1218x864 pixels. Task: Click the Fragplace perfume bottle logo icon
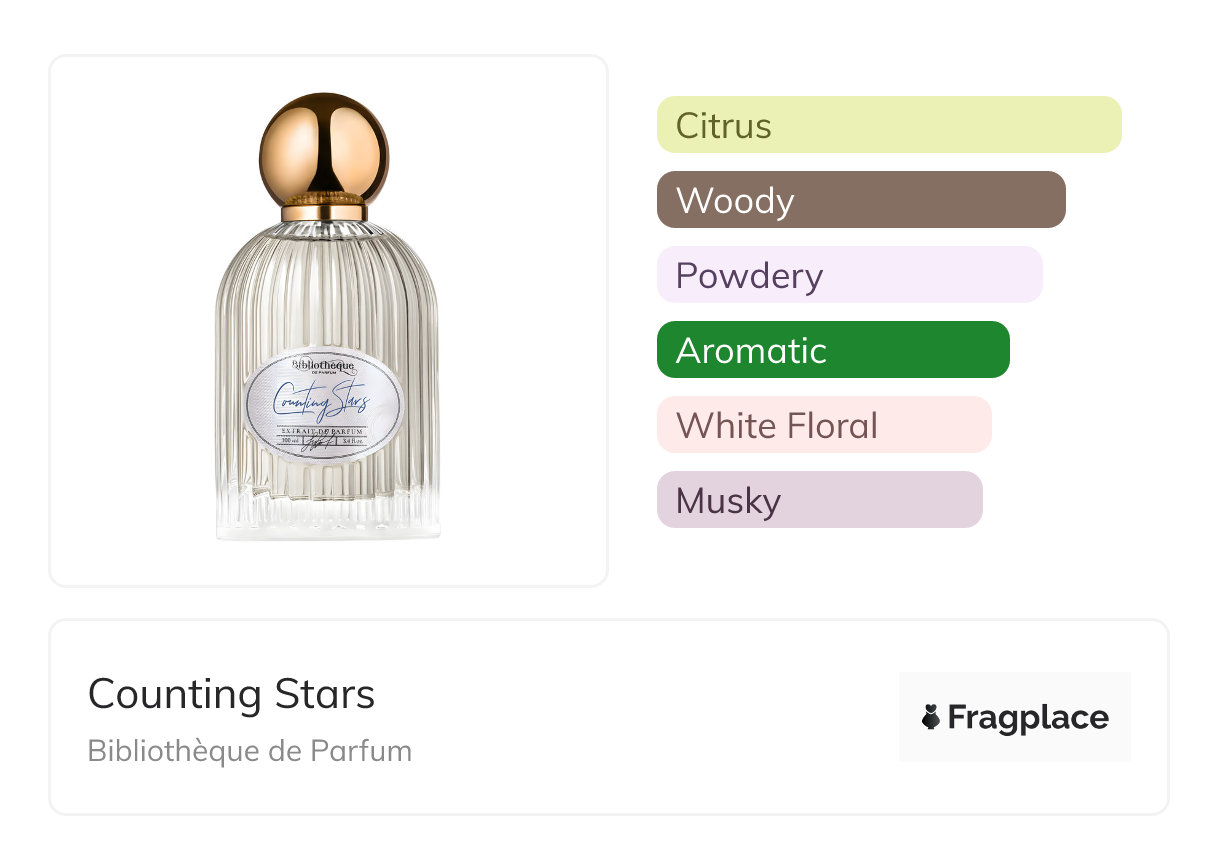931,717
